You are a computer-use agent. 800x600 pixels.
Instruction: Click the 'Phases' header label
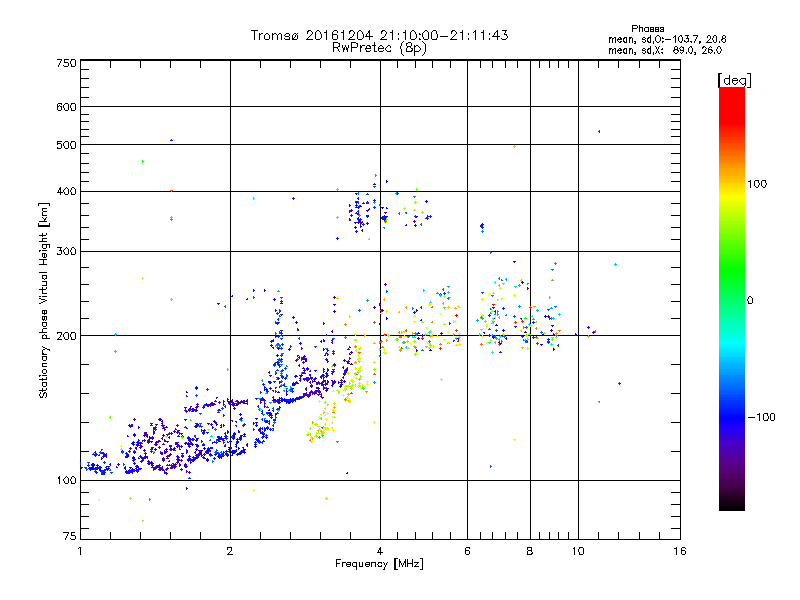click(x=647, y=29)
